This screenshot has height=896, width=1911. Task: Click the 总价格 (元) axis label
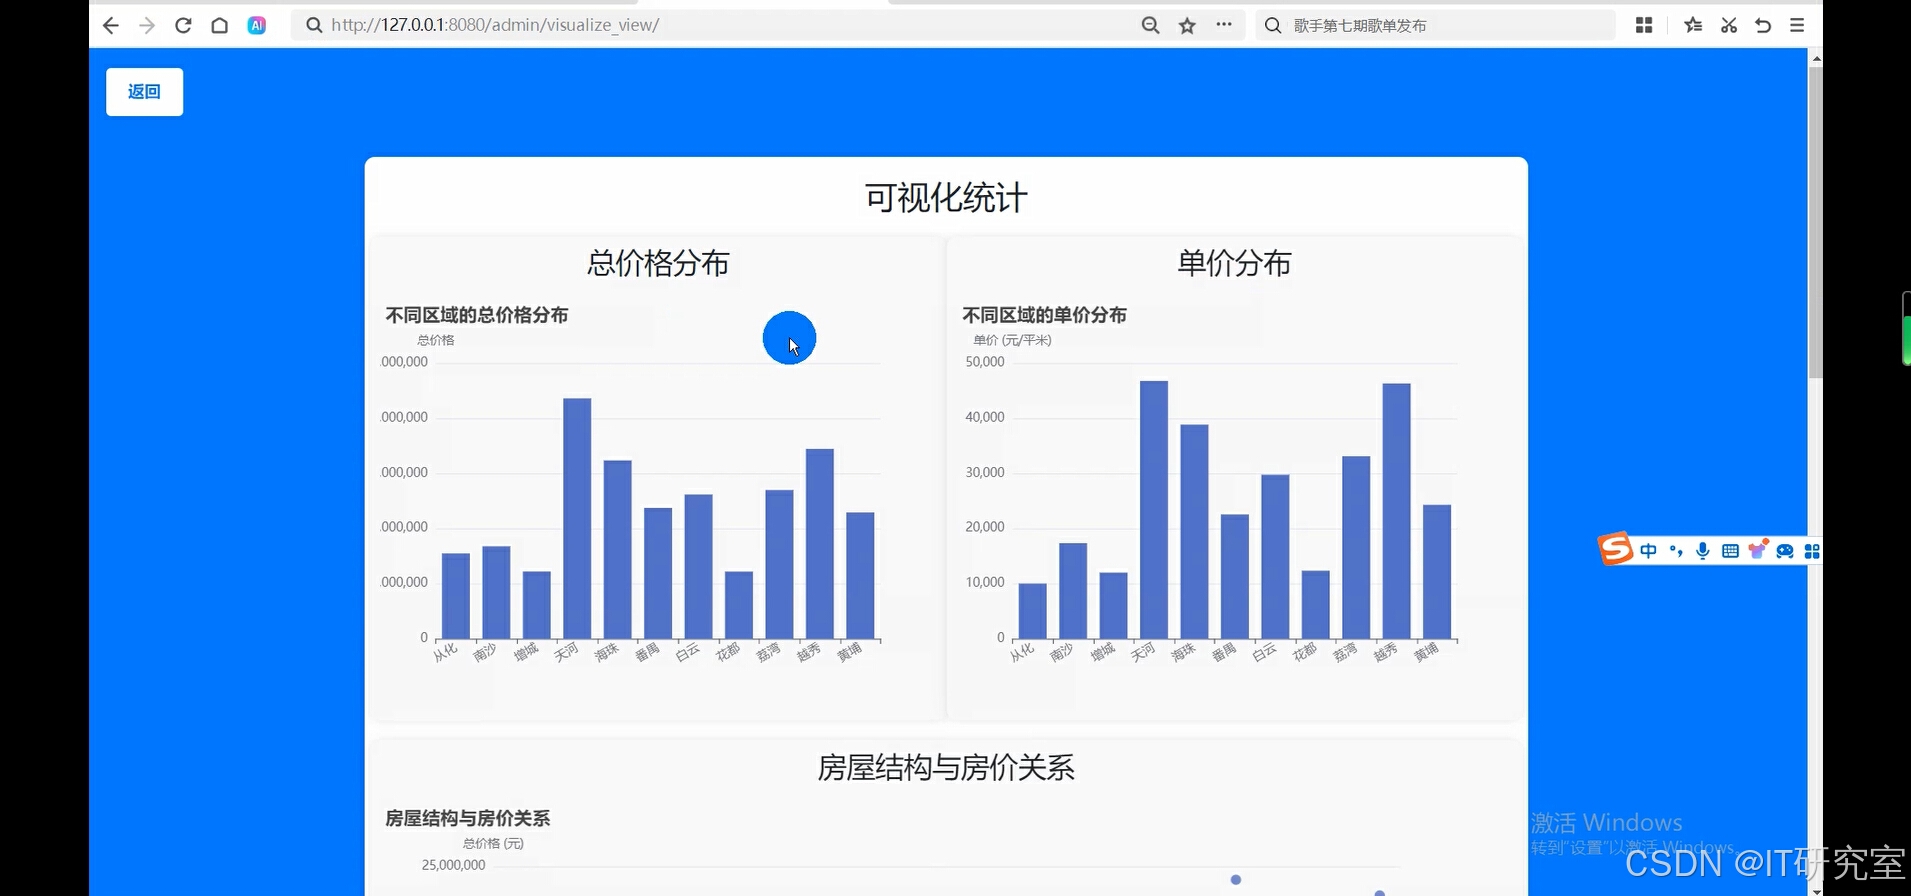click(x=493, y=843)
